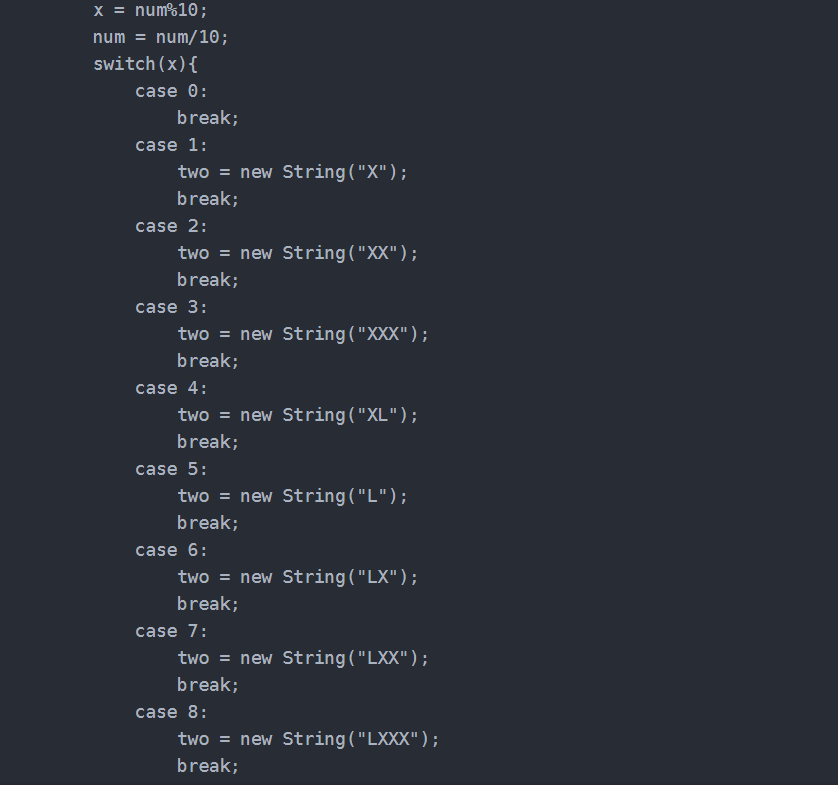The height and width of the screenshot is (785, 838).
Task: Click the 'case 1:' label
Action: 171,145
